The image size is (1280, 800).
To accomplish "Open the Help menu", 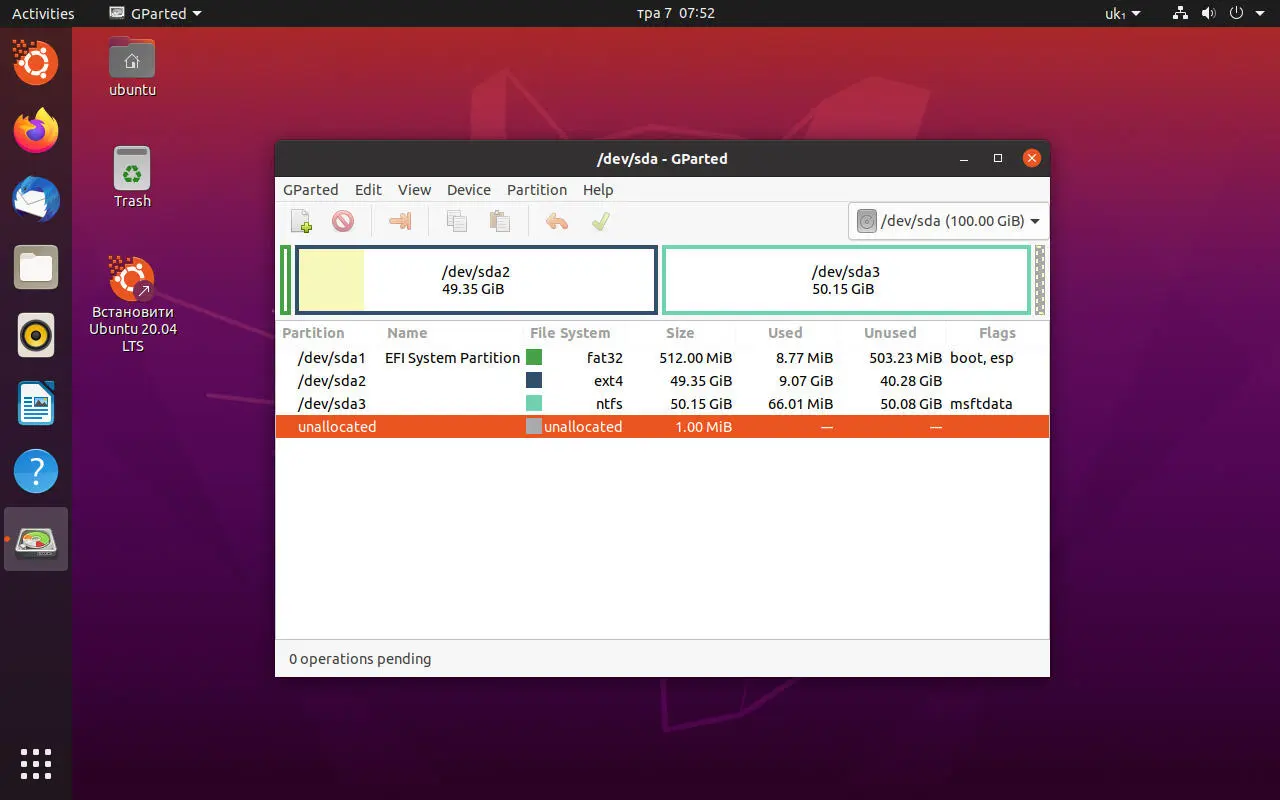I will (x=598, y=189).
